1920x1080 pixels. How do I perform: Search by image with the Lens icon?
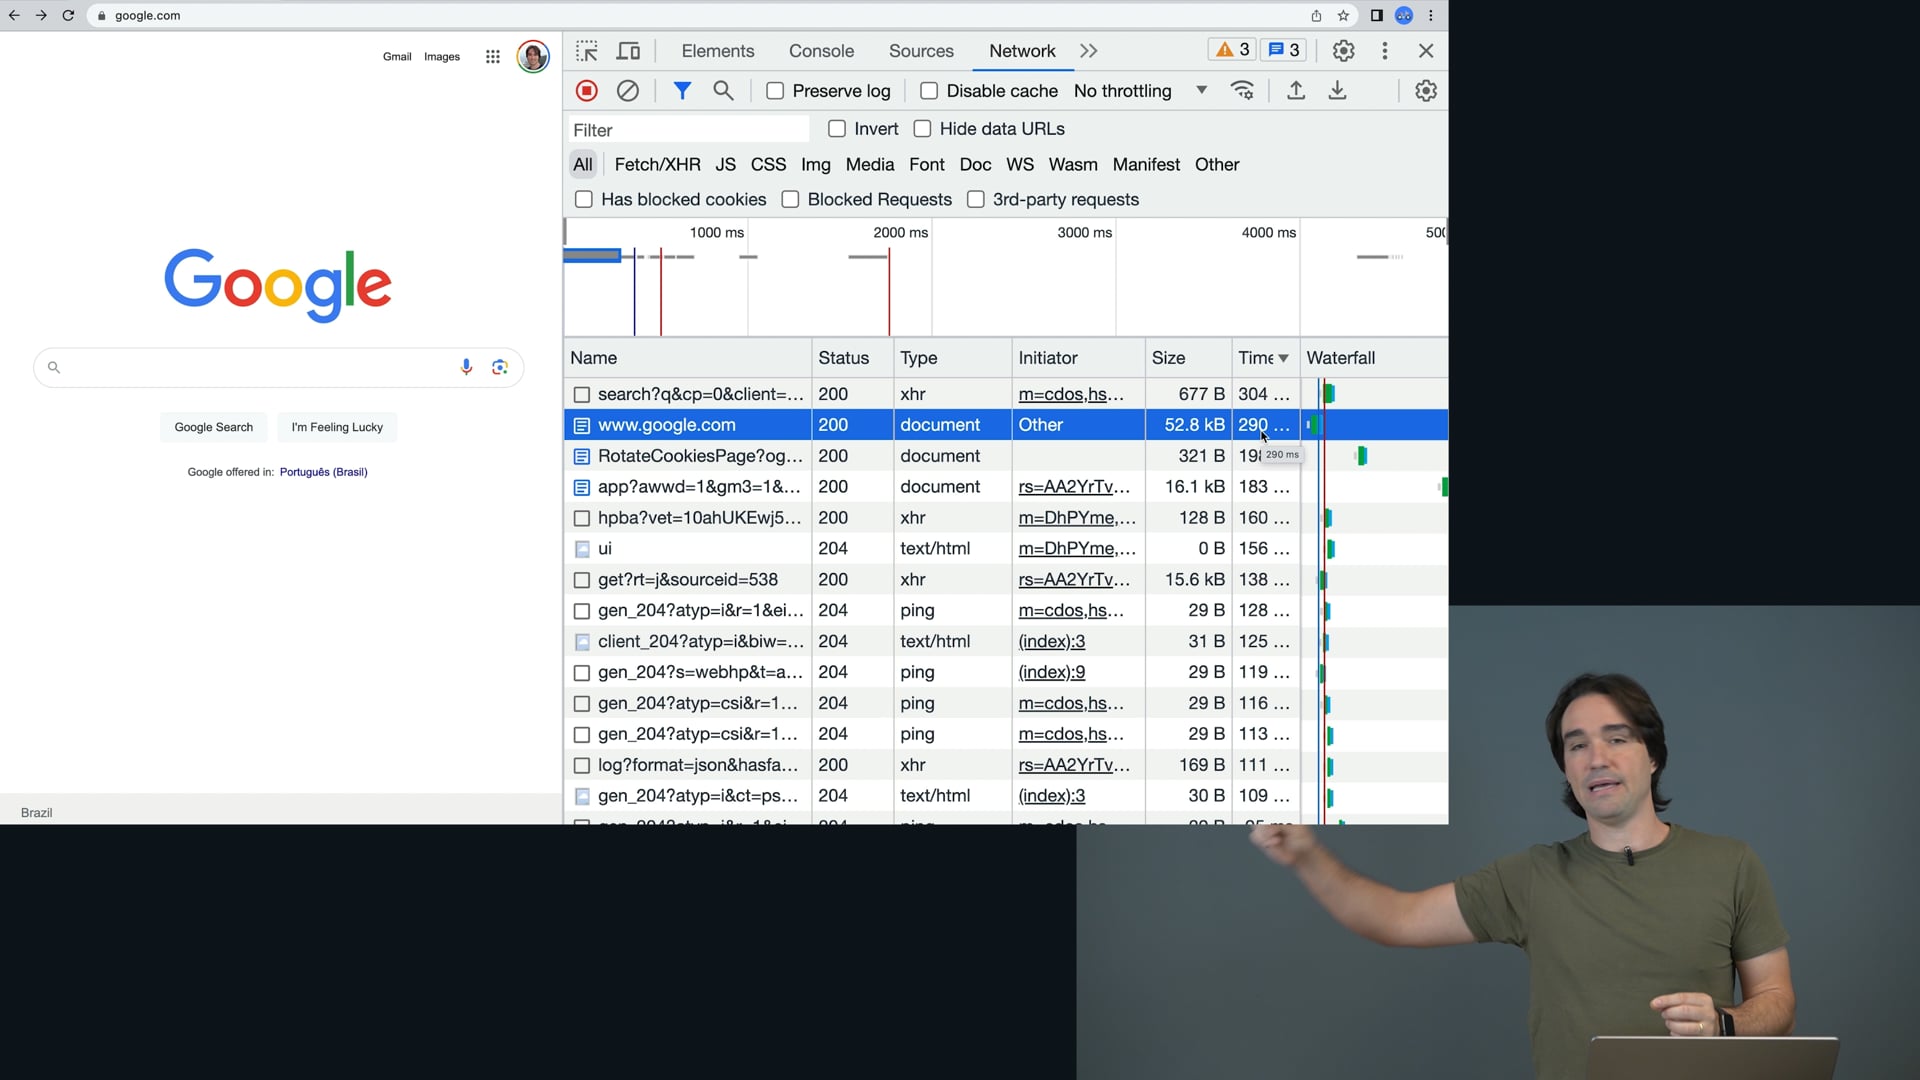coord(500,367)
